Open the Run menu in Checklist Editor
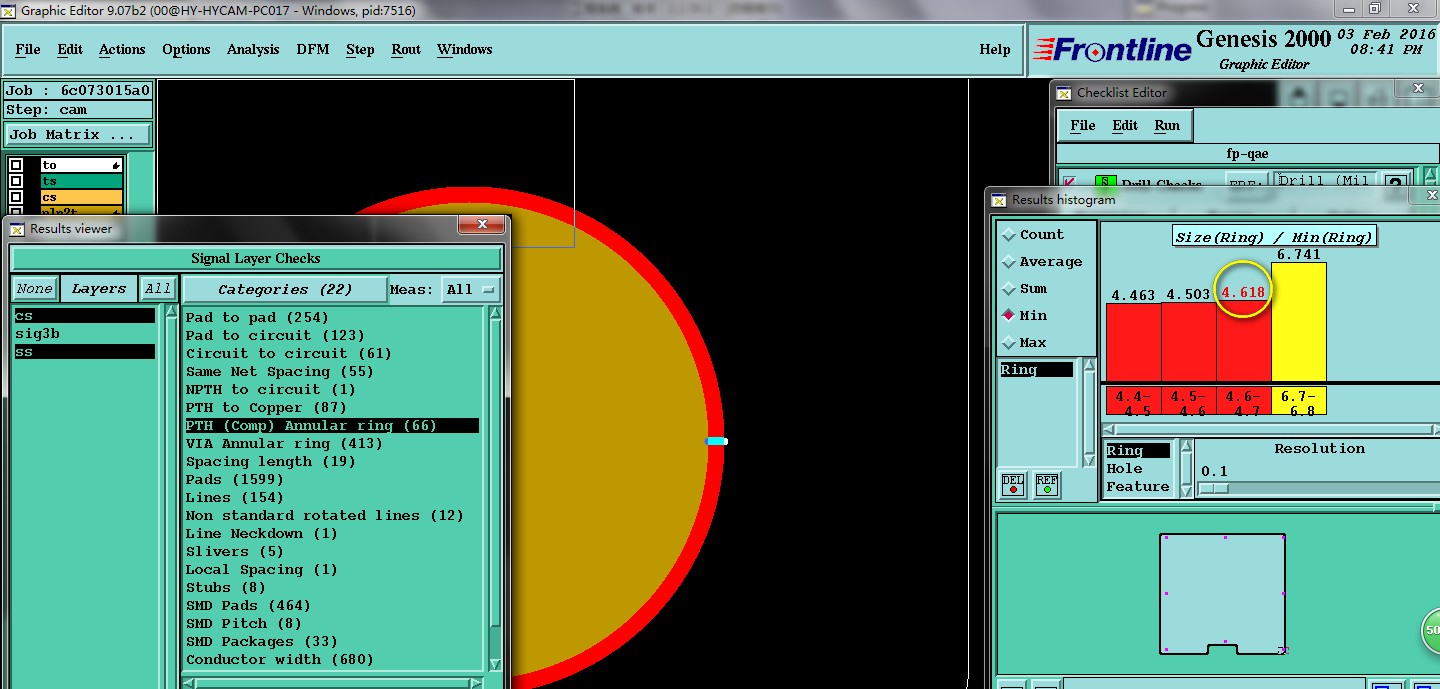1440x689 pixels. (x=1167, y=126)
